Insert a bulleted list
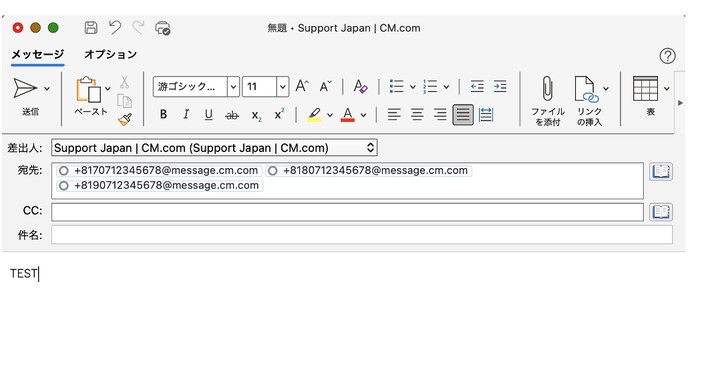Image resolution: width=704 pixels, height=392 pixels. (396, 86)
